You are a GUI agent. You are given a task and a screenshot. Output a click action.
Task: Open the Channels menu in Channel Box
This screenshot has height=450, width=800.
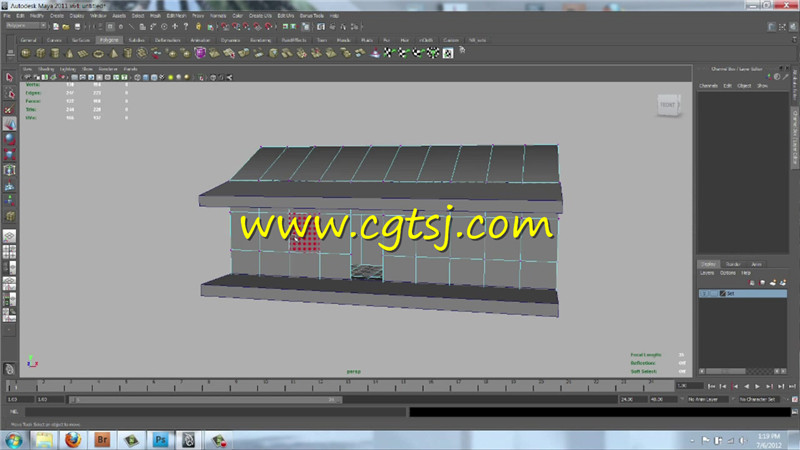(x=708, y=86)
